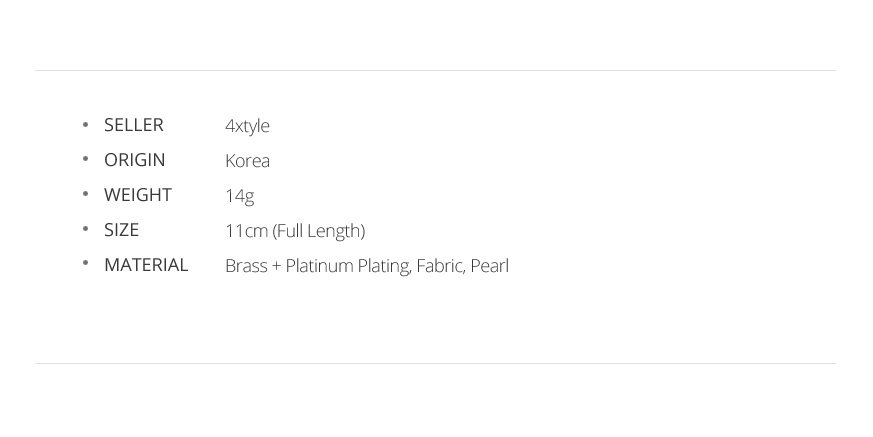Click the bullet beside MATERIAL
This screenshot has width=873, height=437.
(x=85, y=264)
